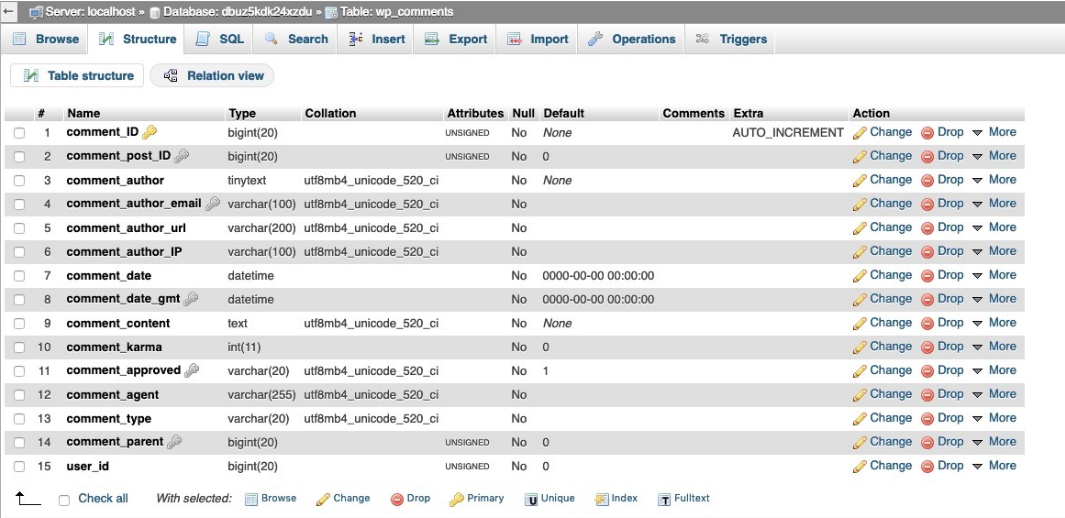Switch to the Operations tab

click(632, 39)
